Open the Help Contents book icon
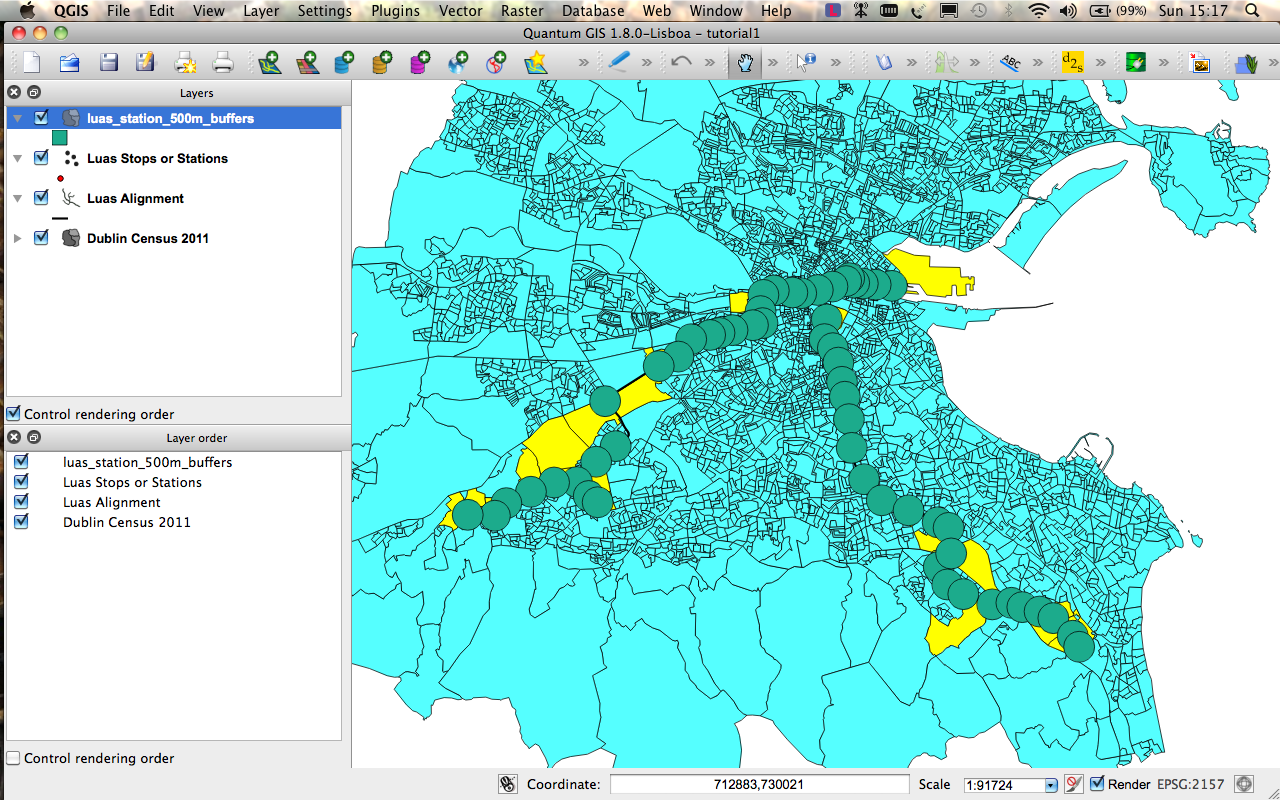The height and width of the screenshot is (800, 1280). click(x=883, y=62)
